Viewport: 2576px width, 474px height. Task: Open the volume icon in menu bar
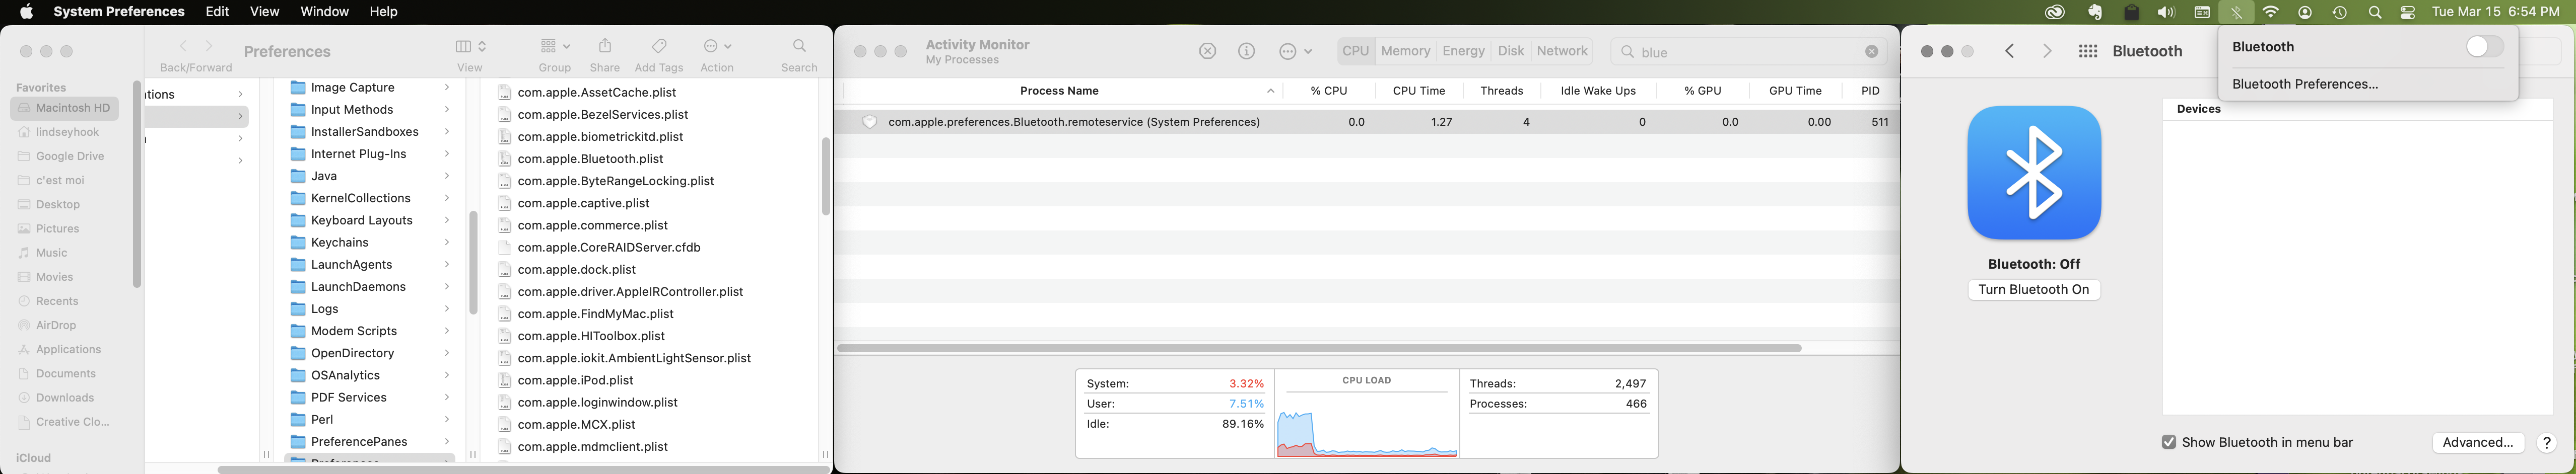2166,12
